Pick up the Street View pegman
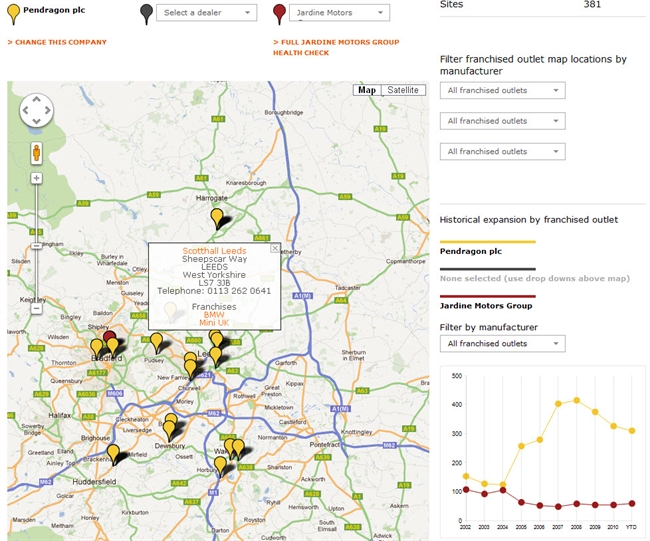 coord(37,153)
